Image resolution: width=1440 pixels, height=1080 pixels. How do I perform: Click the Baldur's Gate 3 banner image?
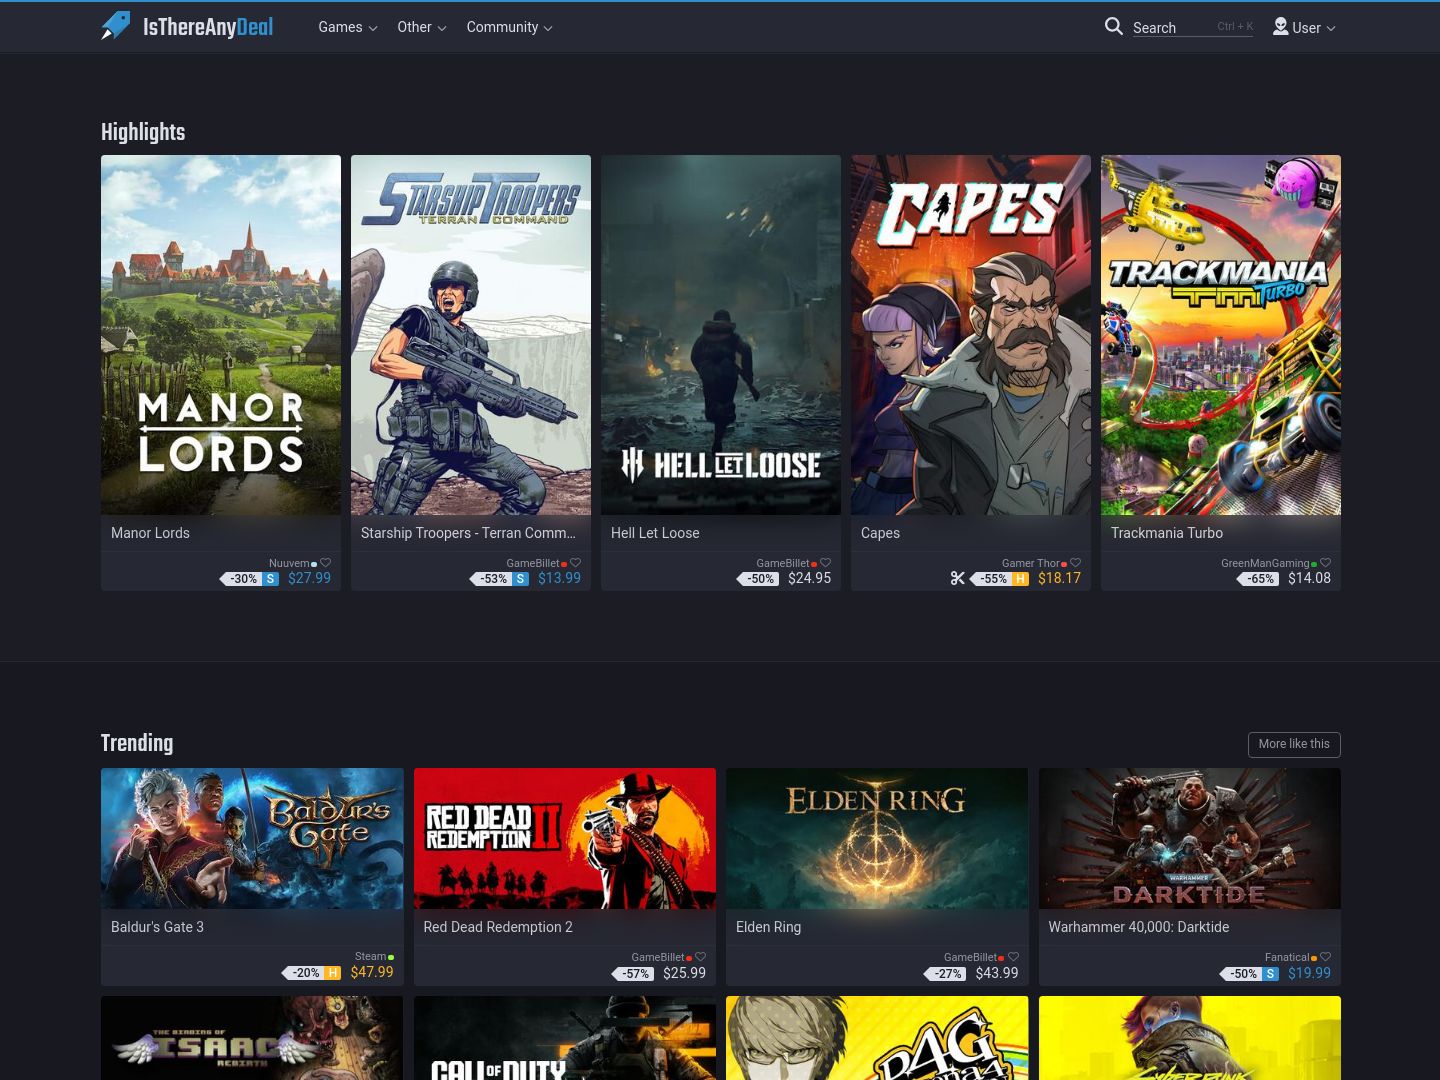coord(252,838)
